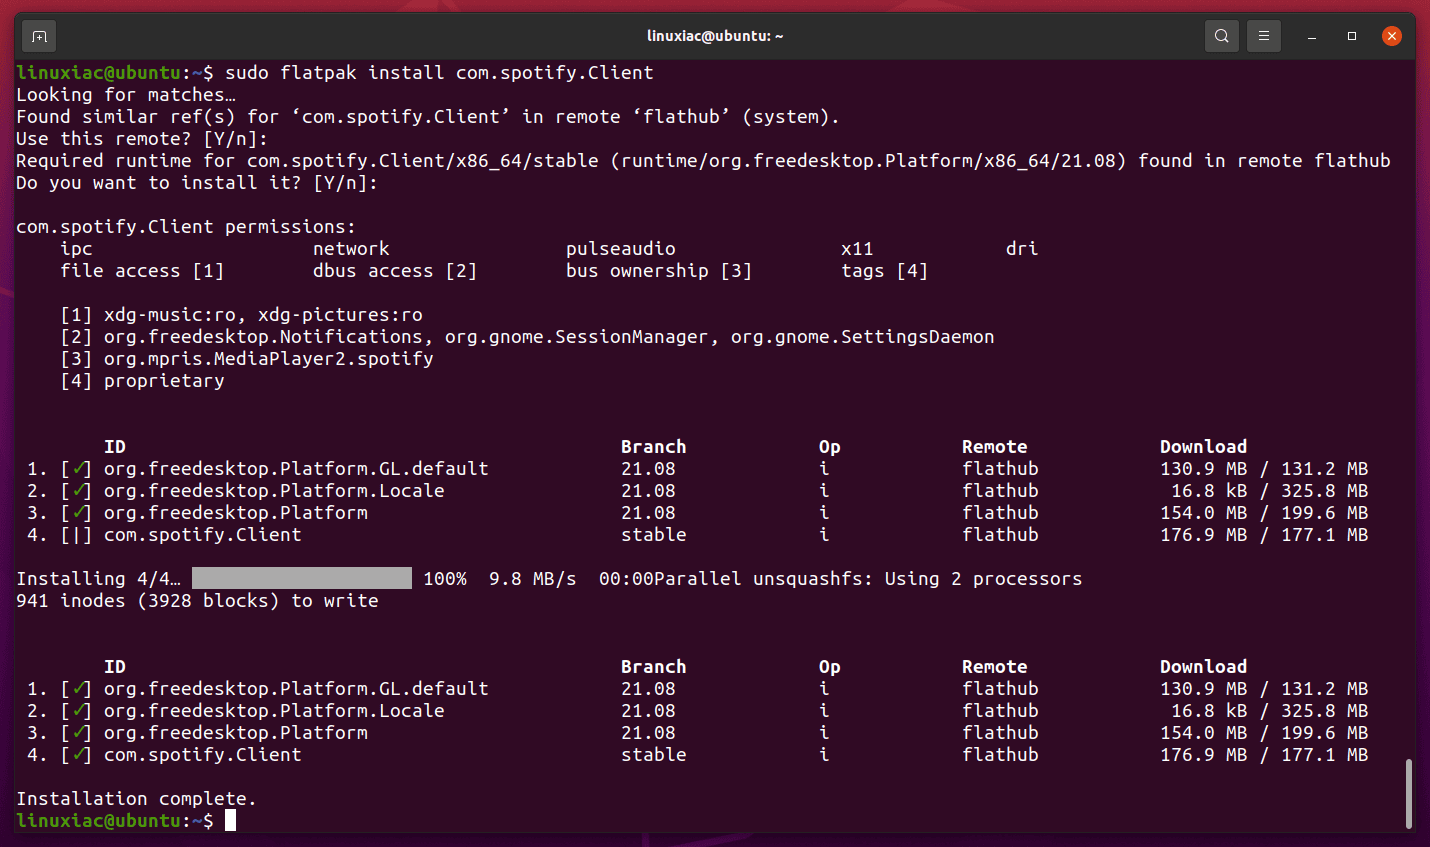Image resolution: width=1430 pixels, height=847 pixels.
Task: Click the terminal cursor at the prompt
Action: coord(231,820)
